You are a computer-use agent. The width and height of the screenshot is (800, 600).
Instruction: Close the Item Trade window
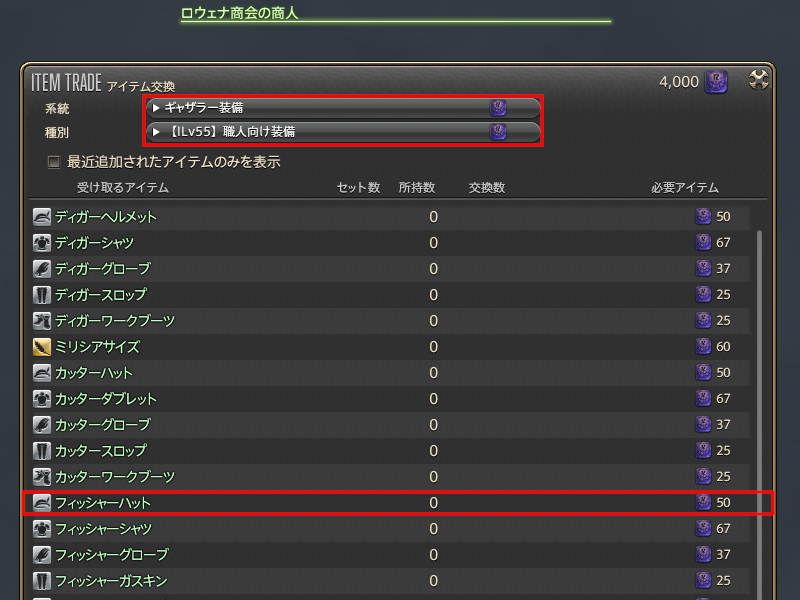point(759,80)
